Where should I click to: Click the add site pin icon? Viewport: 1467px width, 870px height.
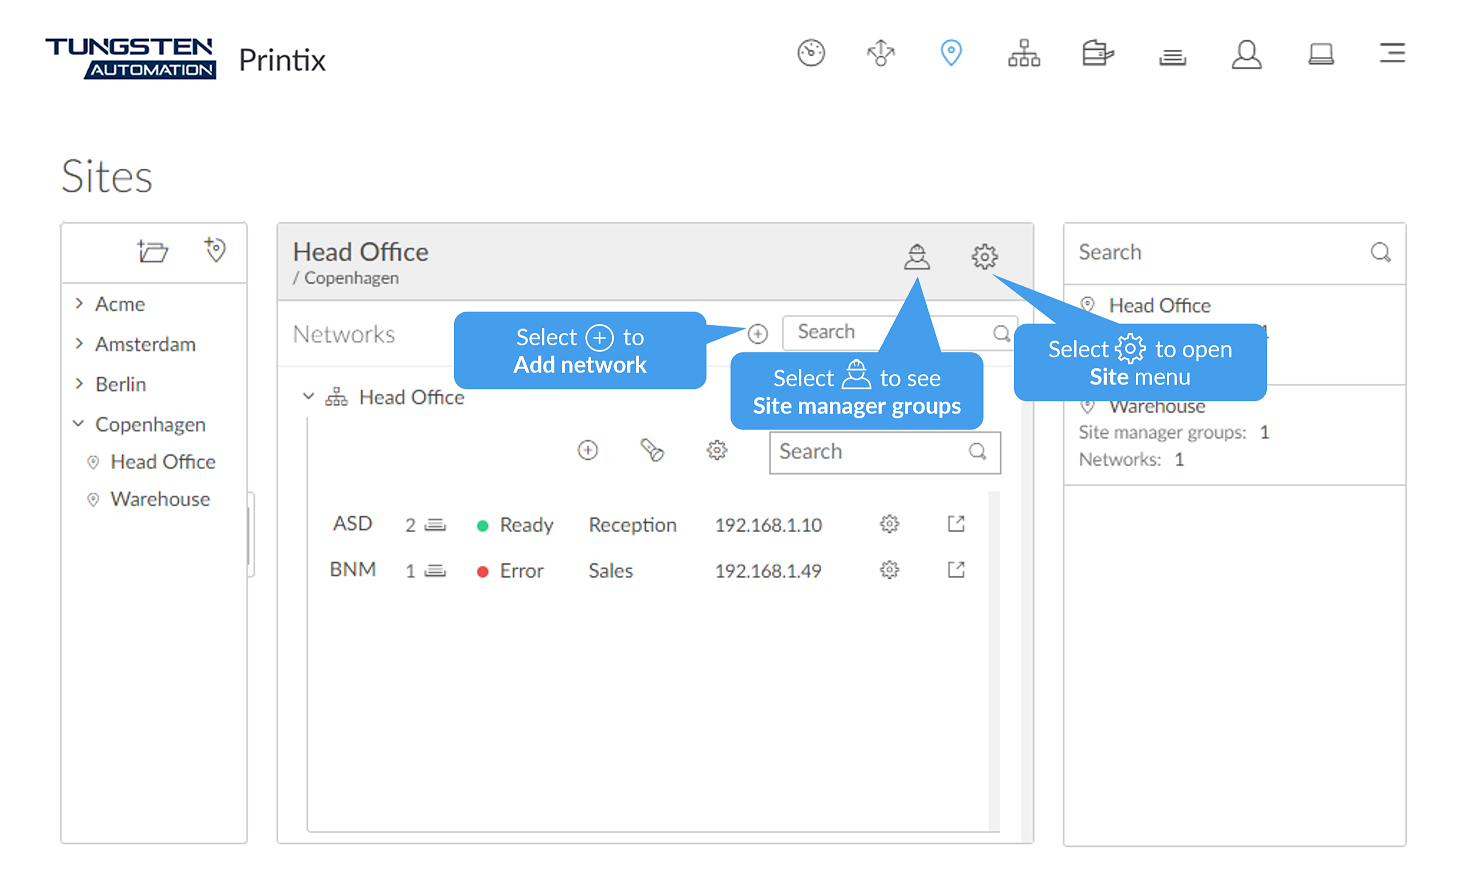click(x=215, y=250)
